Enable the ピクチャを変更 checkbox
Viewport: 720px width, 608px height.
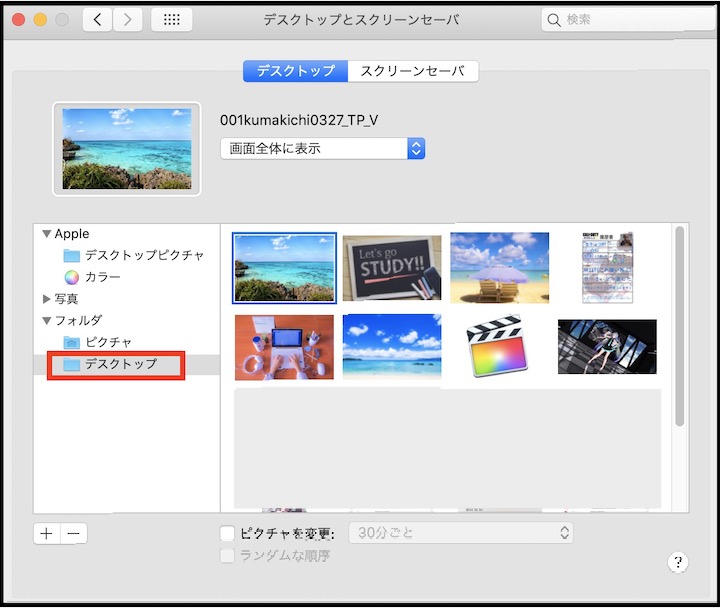pyautogui.click(x=227, y=534)
